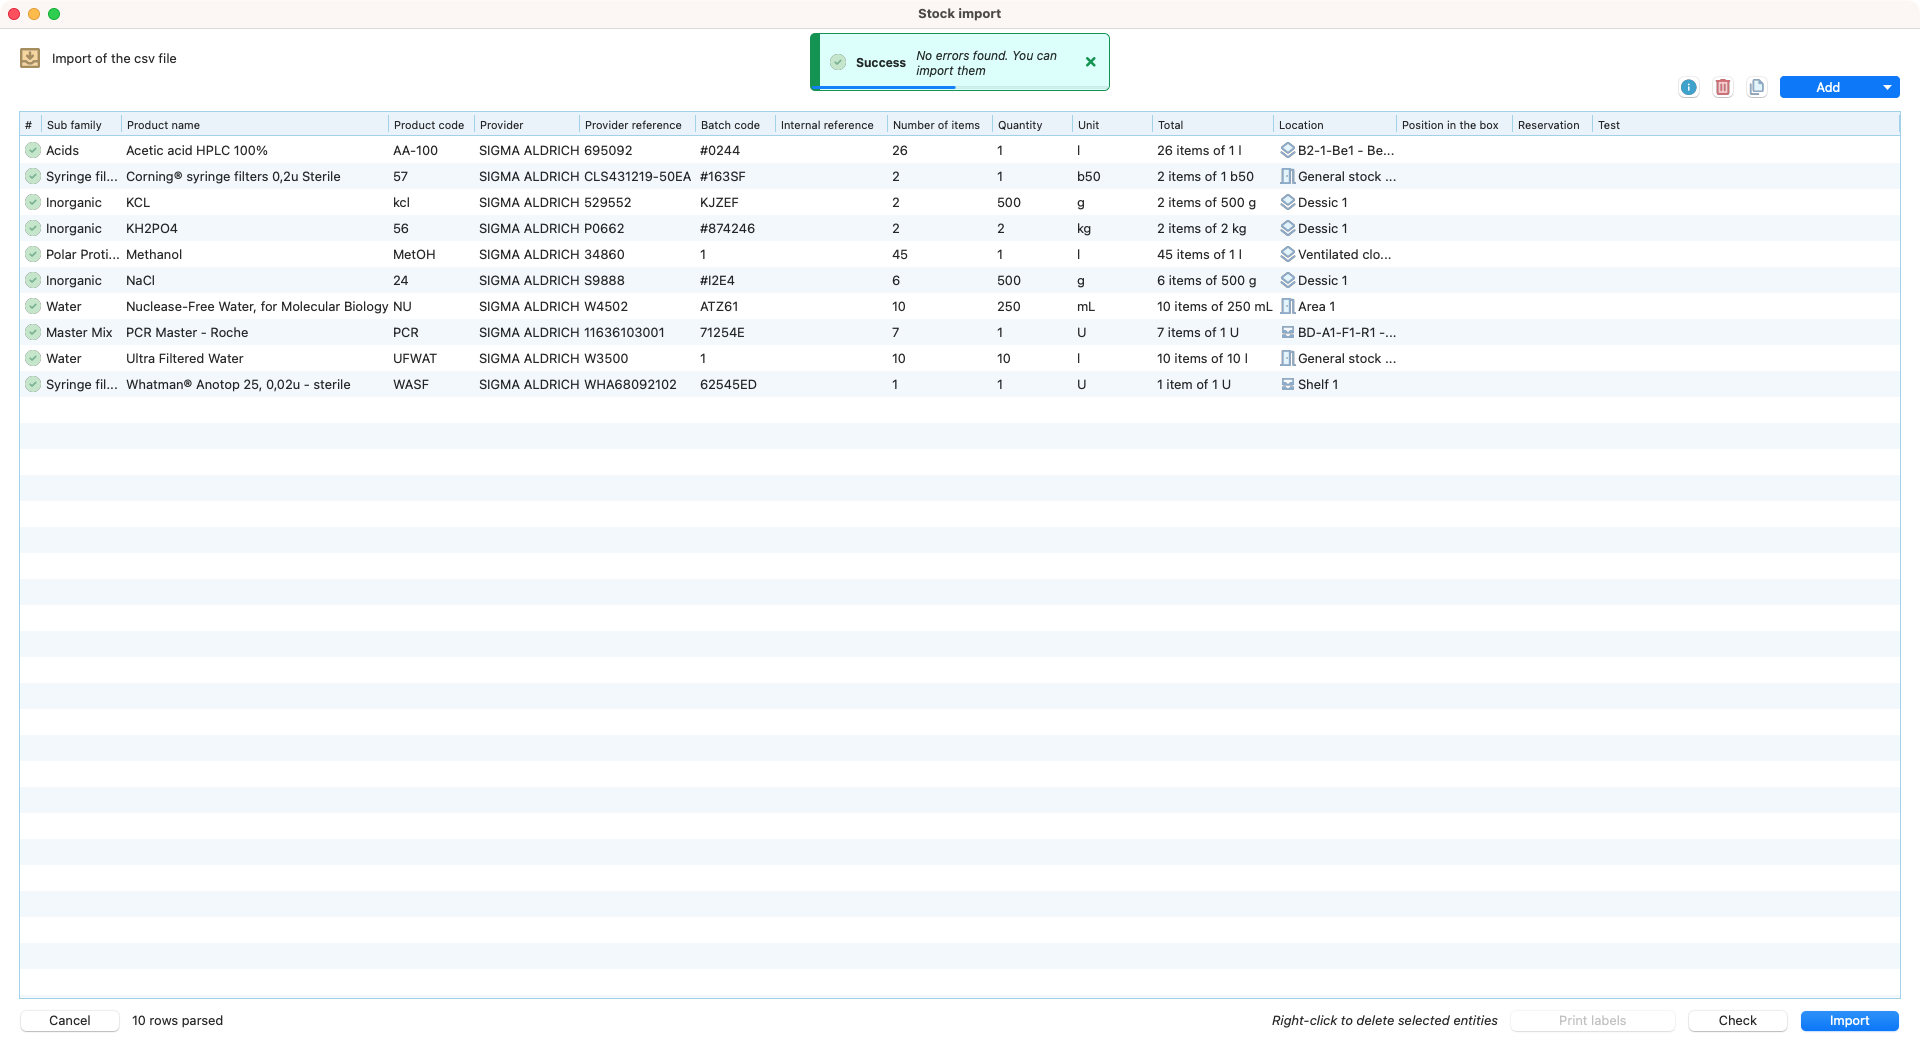Click the copy/duplicate icon in the toolbar

1756,87
